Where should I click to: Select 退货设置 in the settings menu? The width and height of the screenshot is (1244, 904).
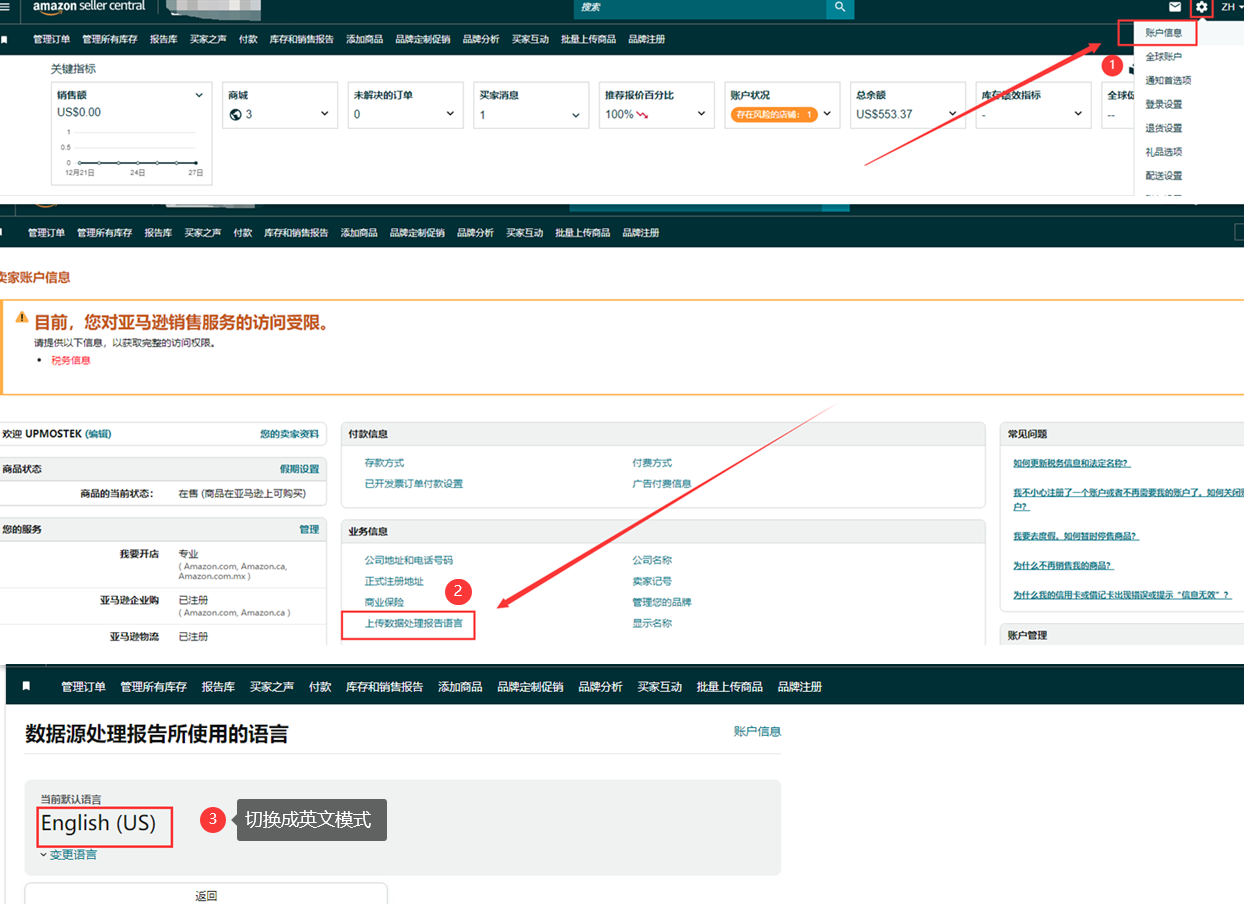click(x=1164, y=128)
